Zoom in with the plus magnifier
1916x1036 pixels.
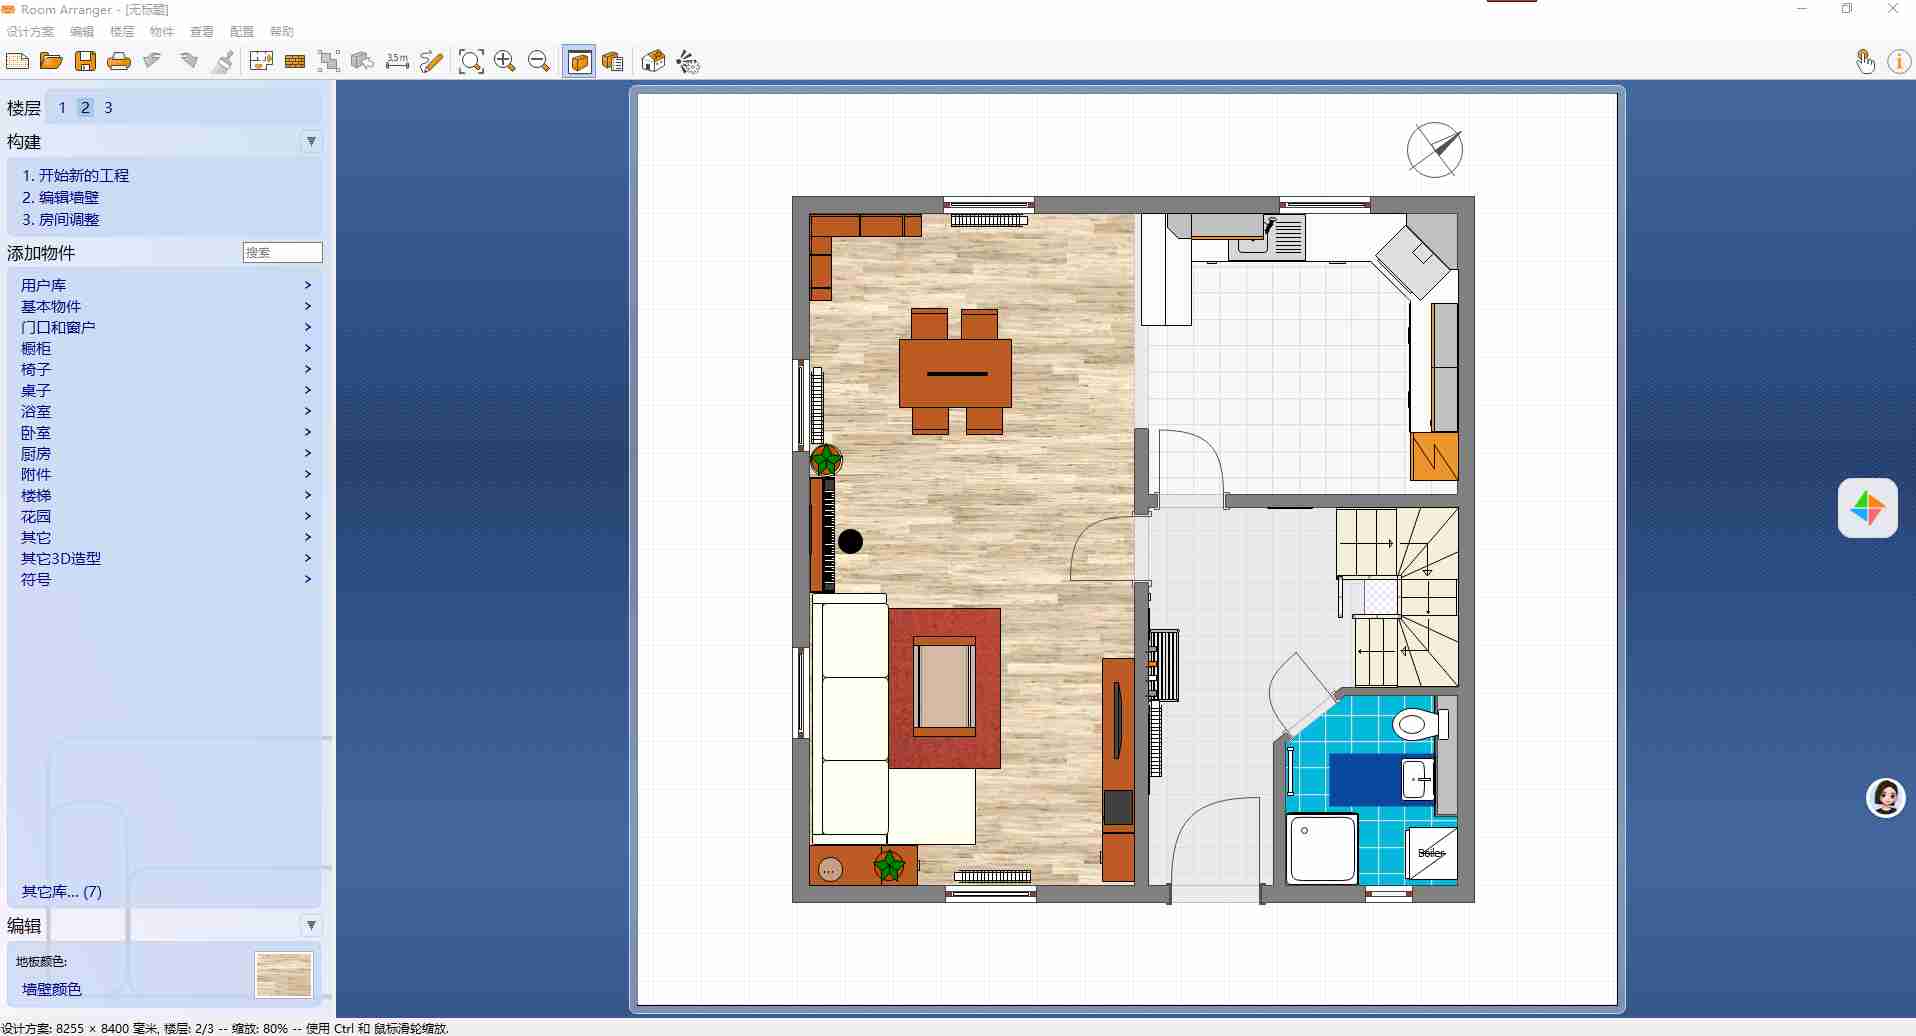click(505, 62)
